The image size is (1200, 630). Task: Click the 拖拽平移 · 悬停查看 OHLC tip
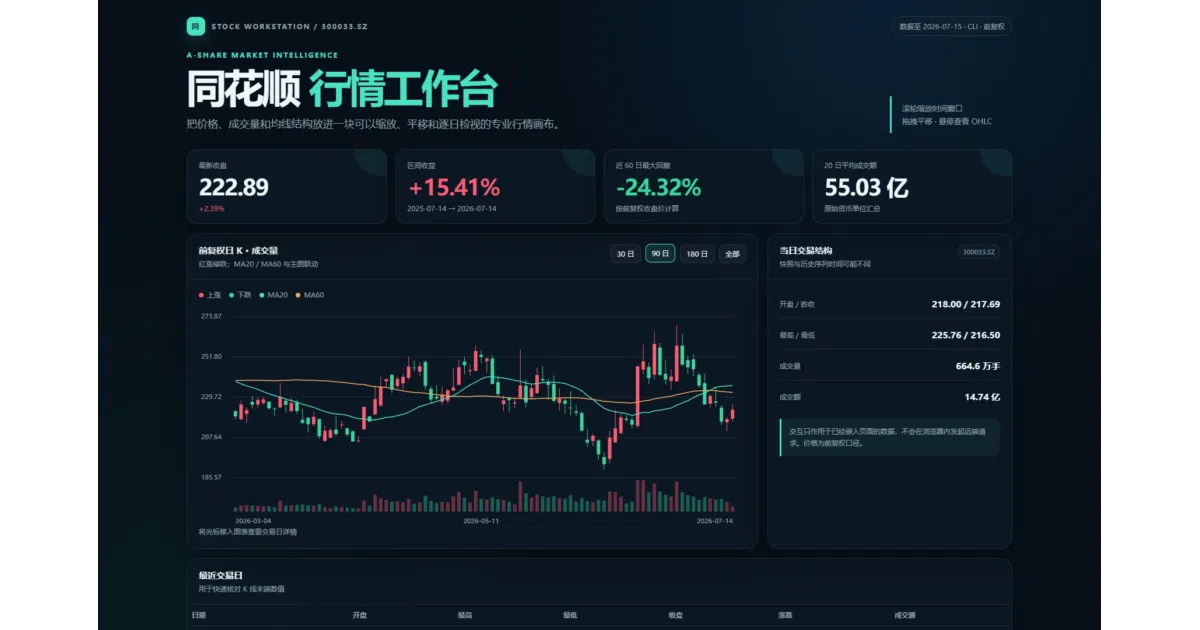pyautogui.click(x=947, y=121)
